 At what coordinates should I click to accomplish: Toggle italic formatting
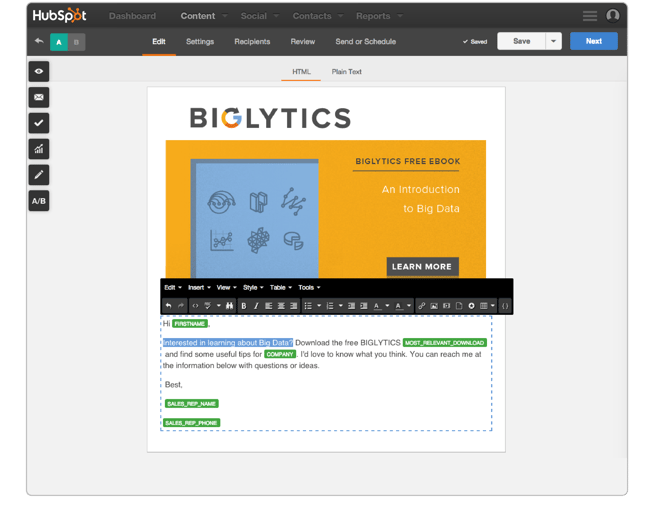pos(256,306)
